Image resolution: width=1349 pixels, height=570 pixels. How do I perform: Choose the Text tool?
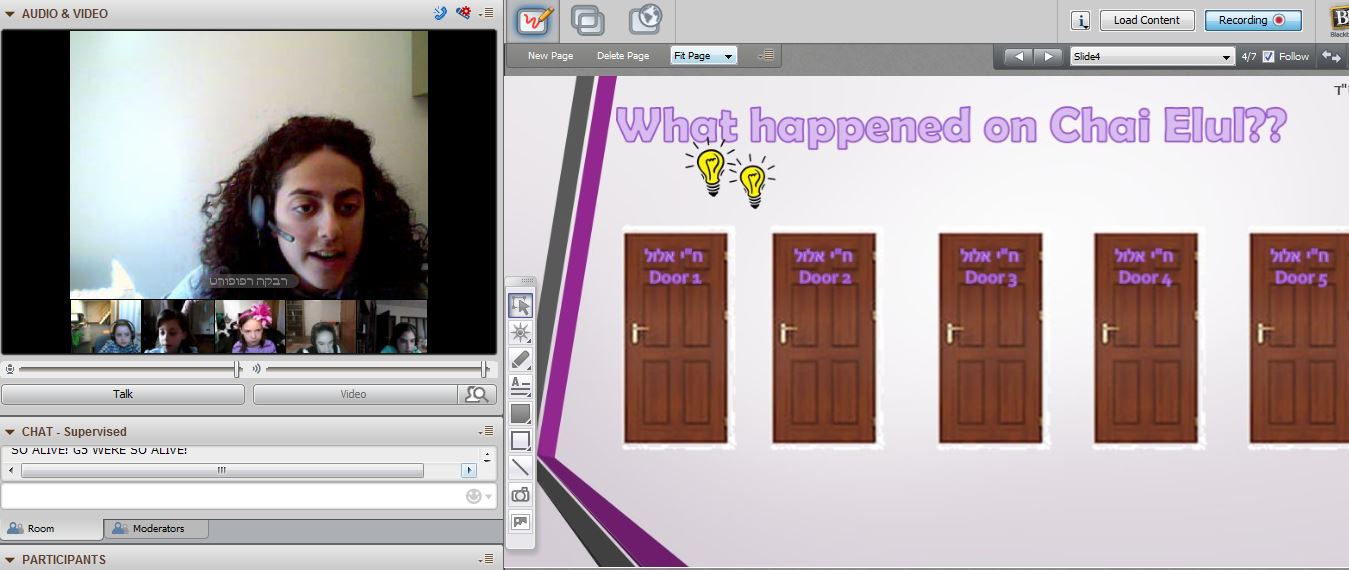520,386
